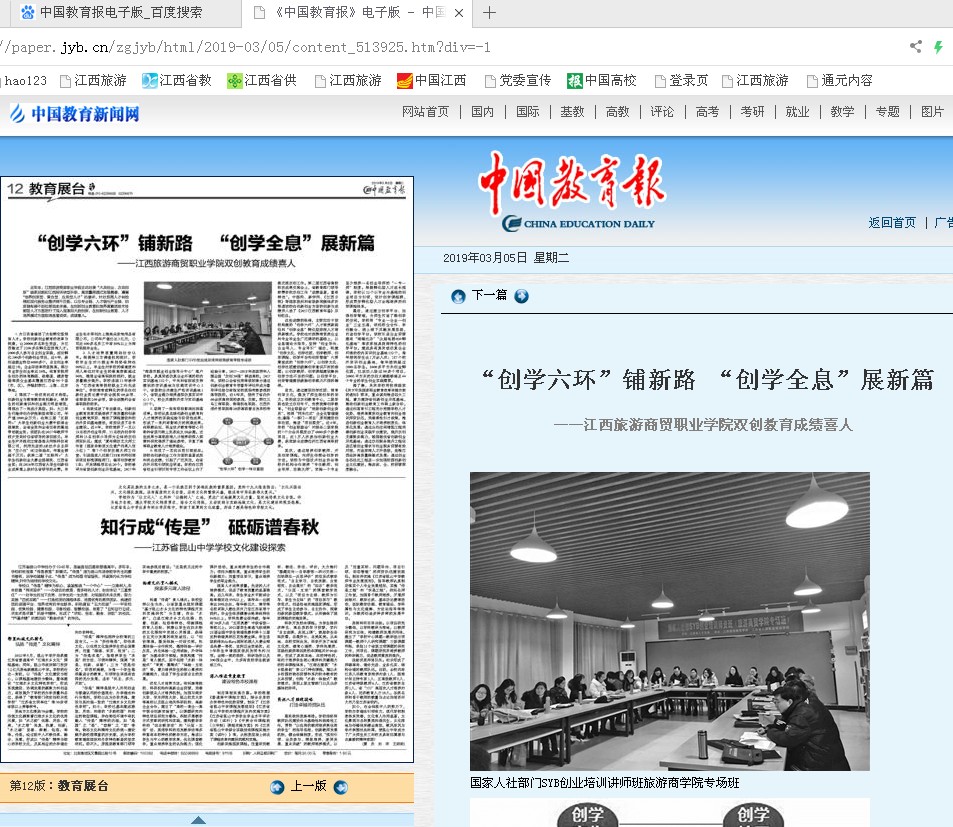The width and height of the screenshot is (953, 827).
Task: Open new tab with plus button
Action: pos(489,13)
